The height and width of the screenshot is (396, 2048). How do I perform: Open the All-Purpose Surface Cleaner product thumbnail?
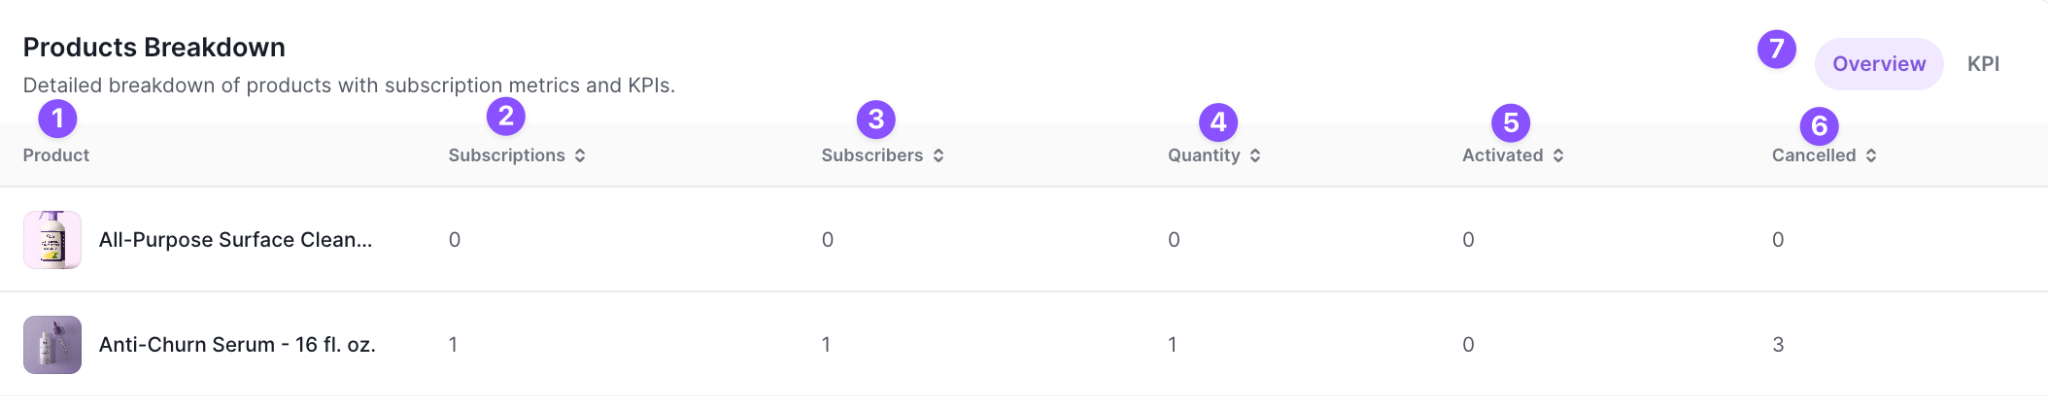(52, 240)
